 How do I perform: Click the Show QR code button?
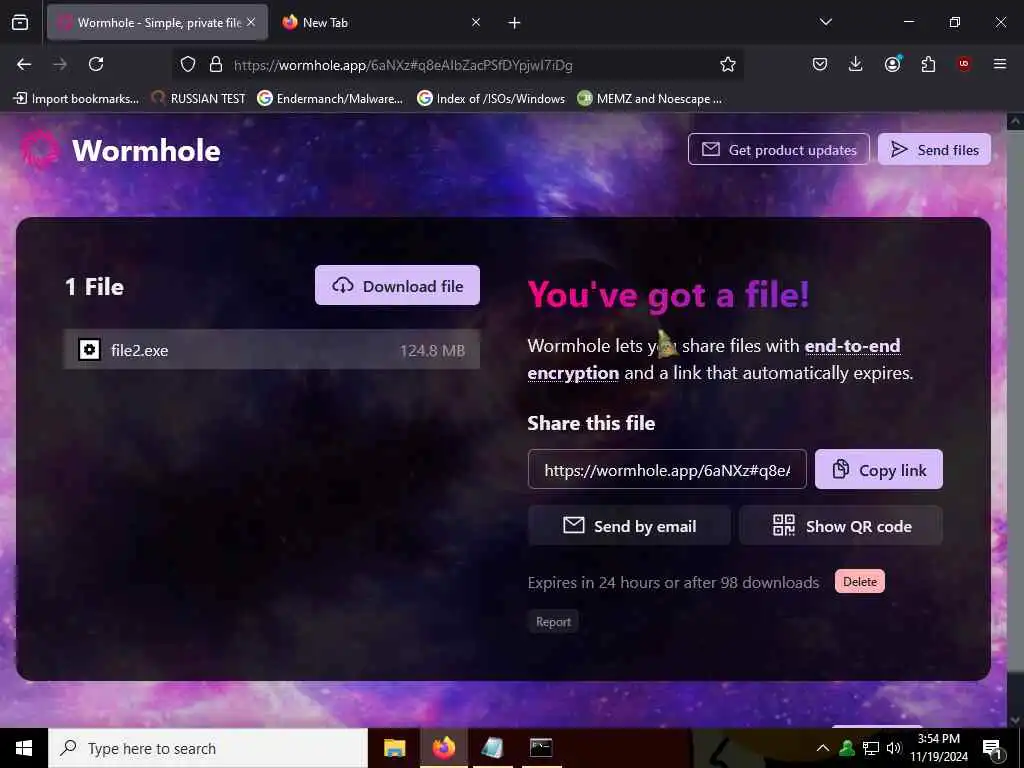tap(840, 526)
